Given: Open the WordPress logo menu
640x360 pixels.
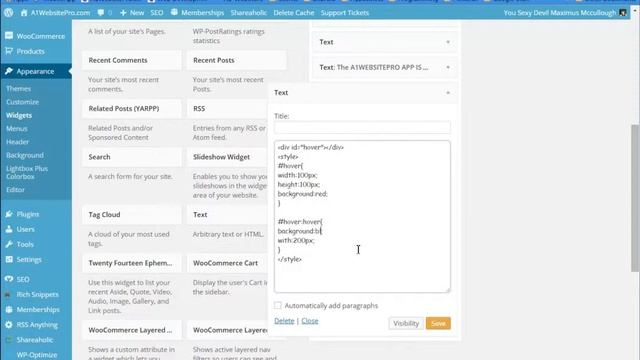Looking at the screenshot, I should point(9,13).
